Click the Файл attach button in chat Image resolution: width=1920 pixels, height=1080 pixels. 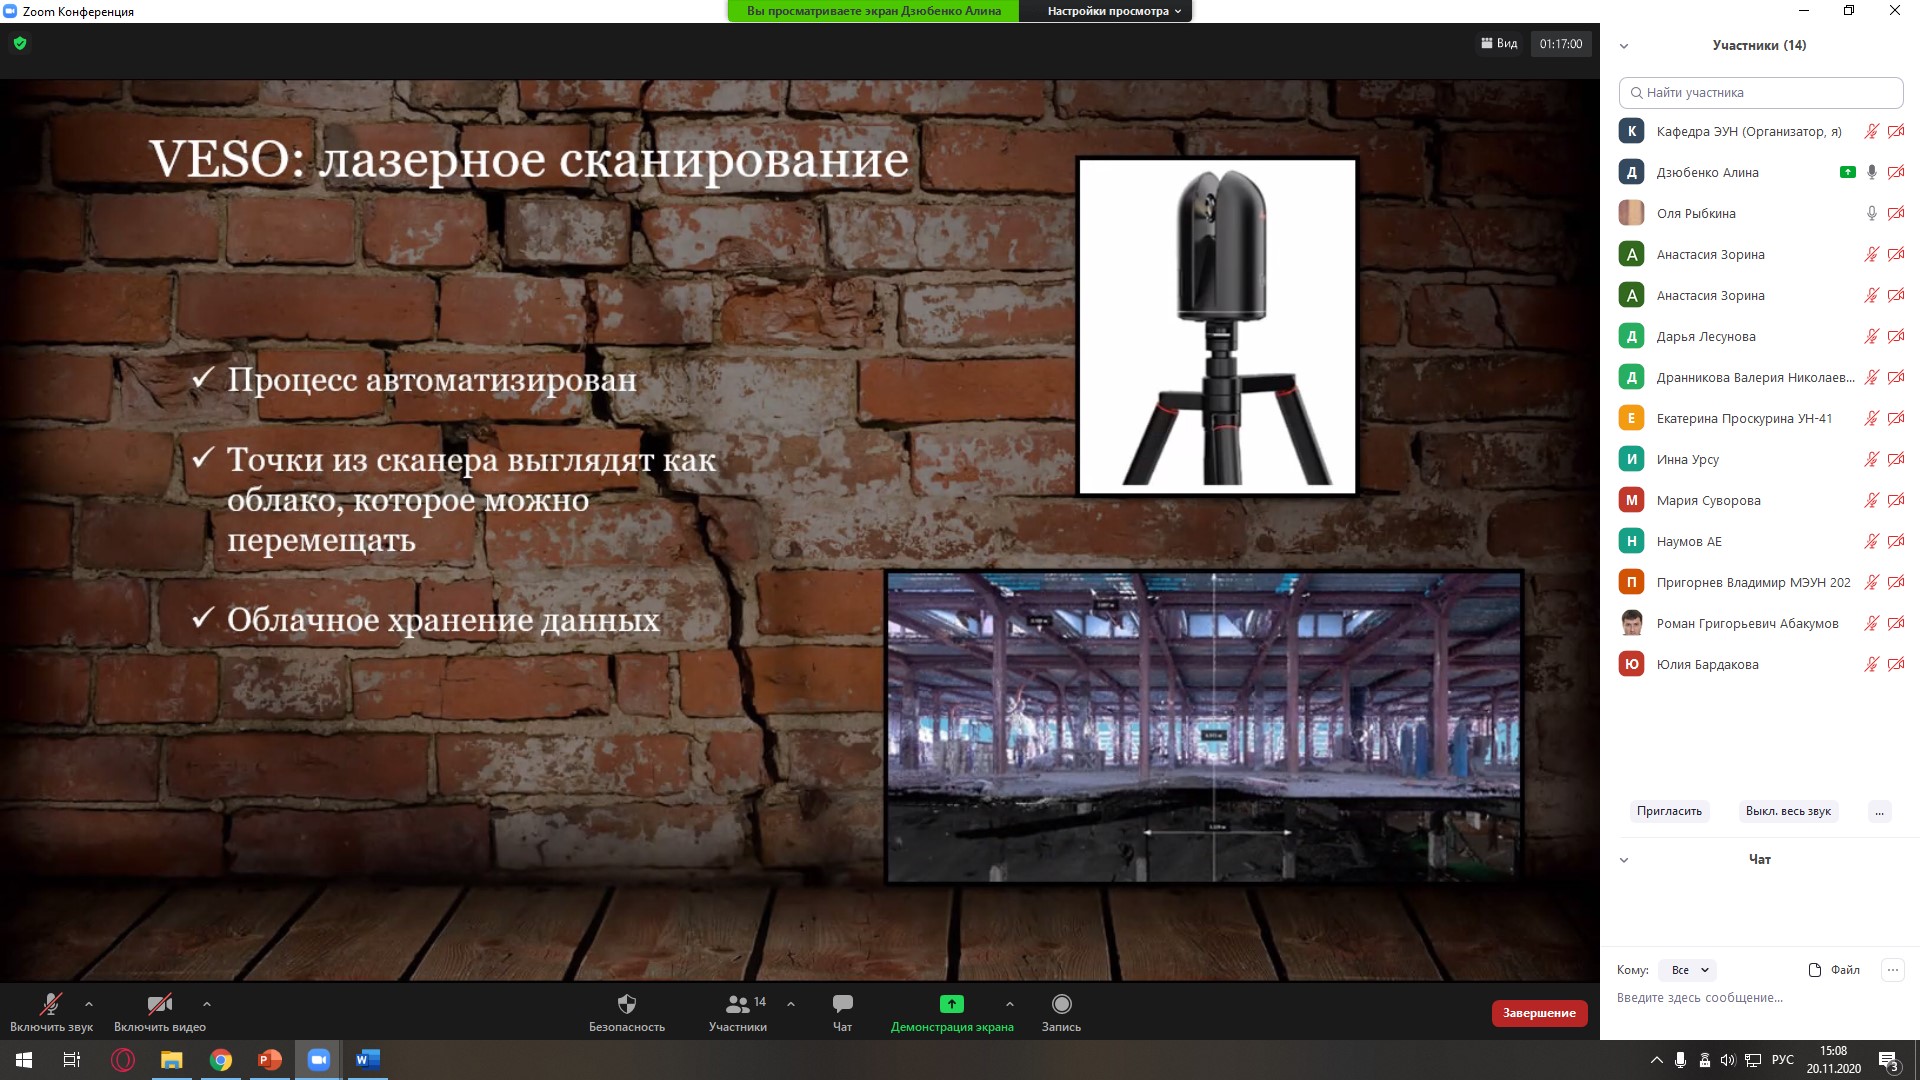(1834, 970)
